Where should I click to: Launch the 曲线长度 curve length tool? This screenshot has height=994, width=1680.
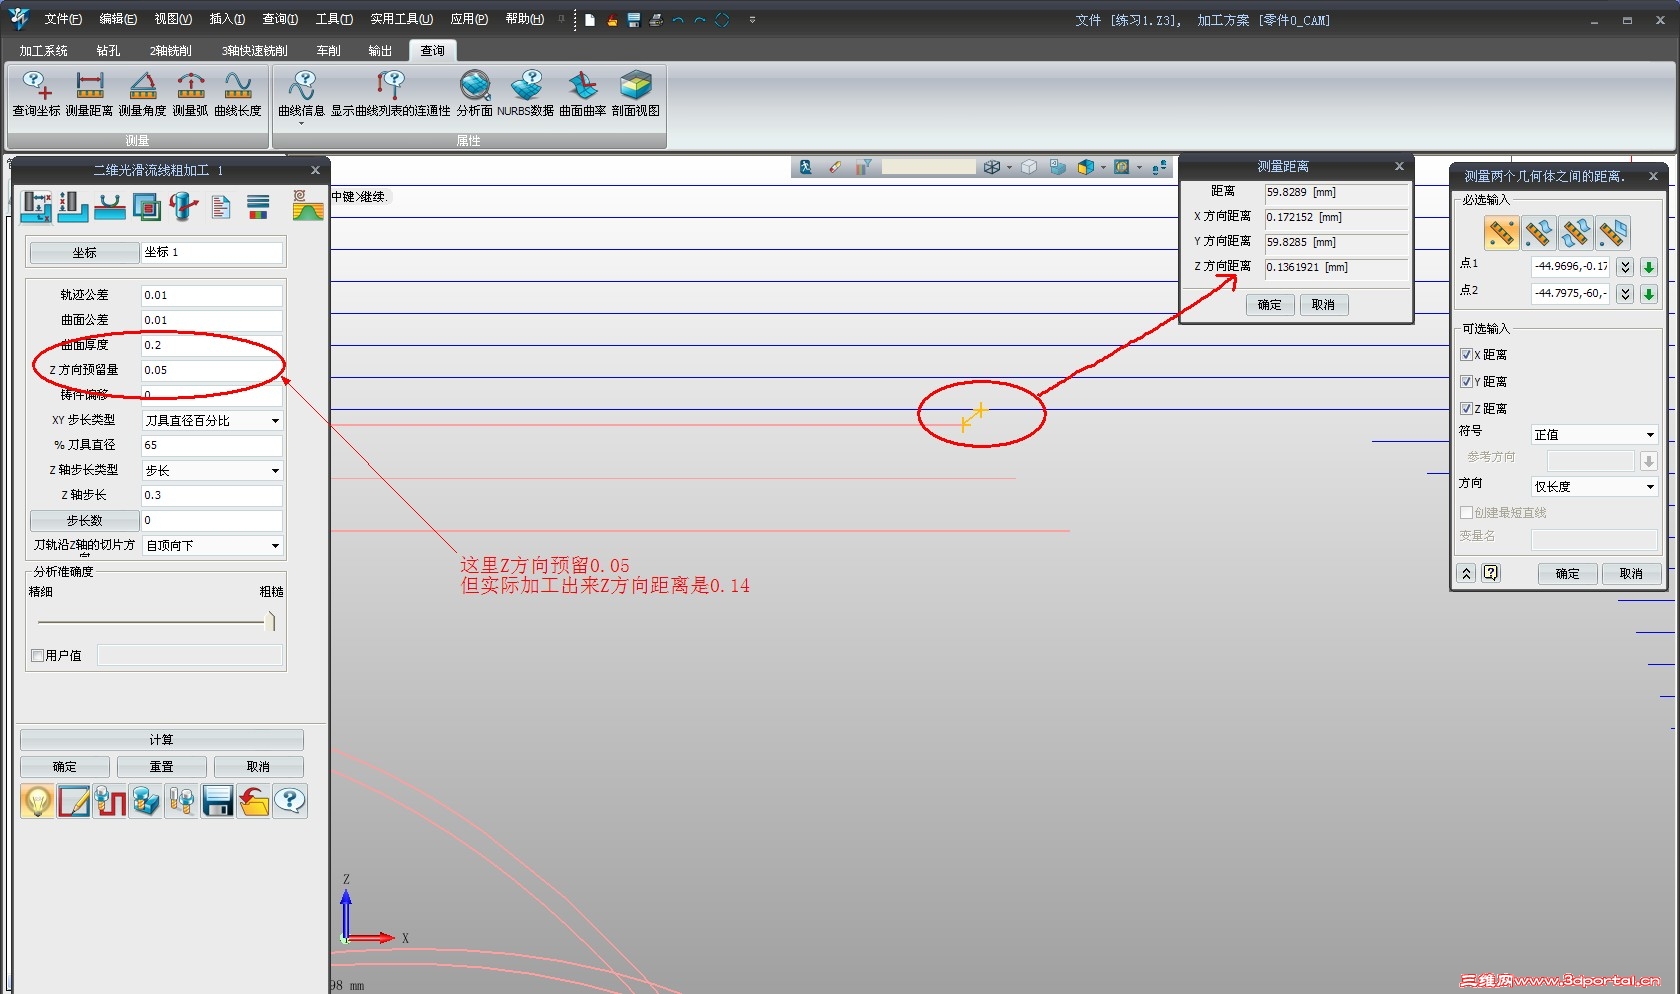(x=238, y=94)
